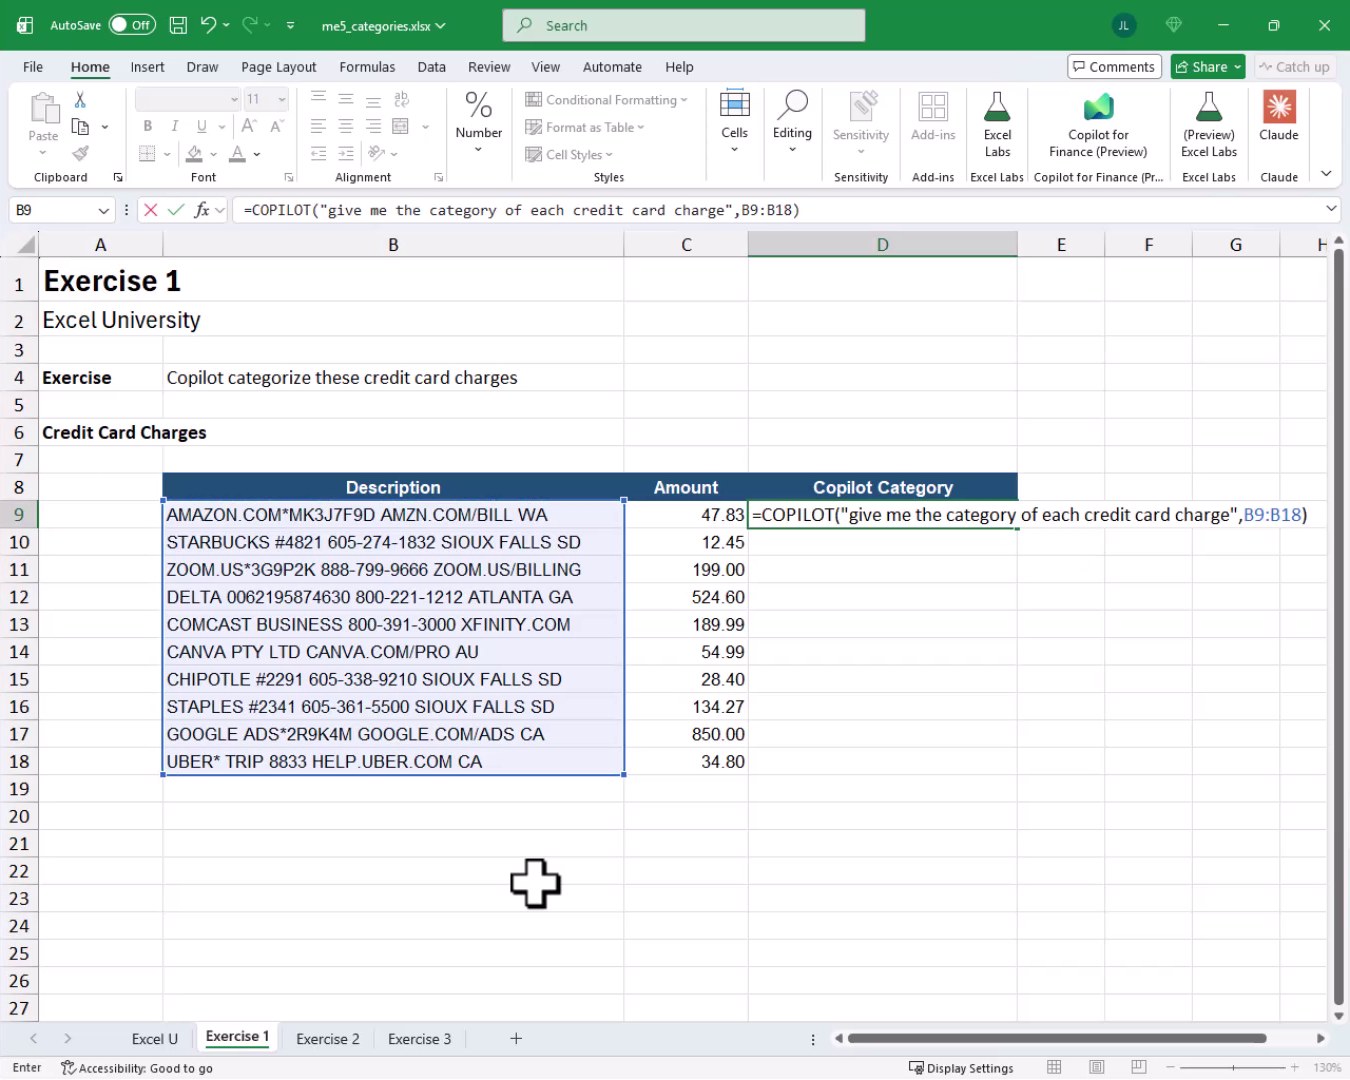Image resolution: width=1350 pixels, height=1080 pixels.
Task: Switch to the Automate tab
Action: (x=612, y=67)
